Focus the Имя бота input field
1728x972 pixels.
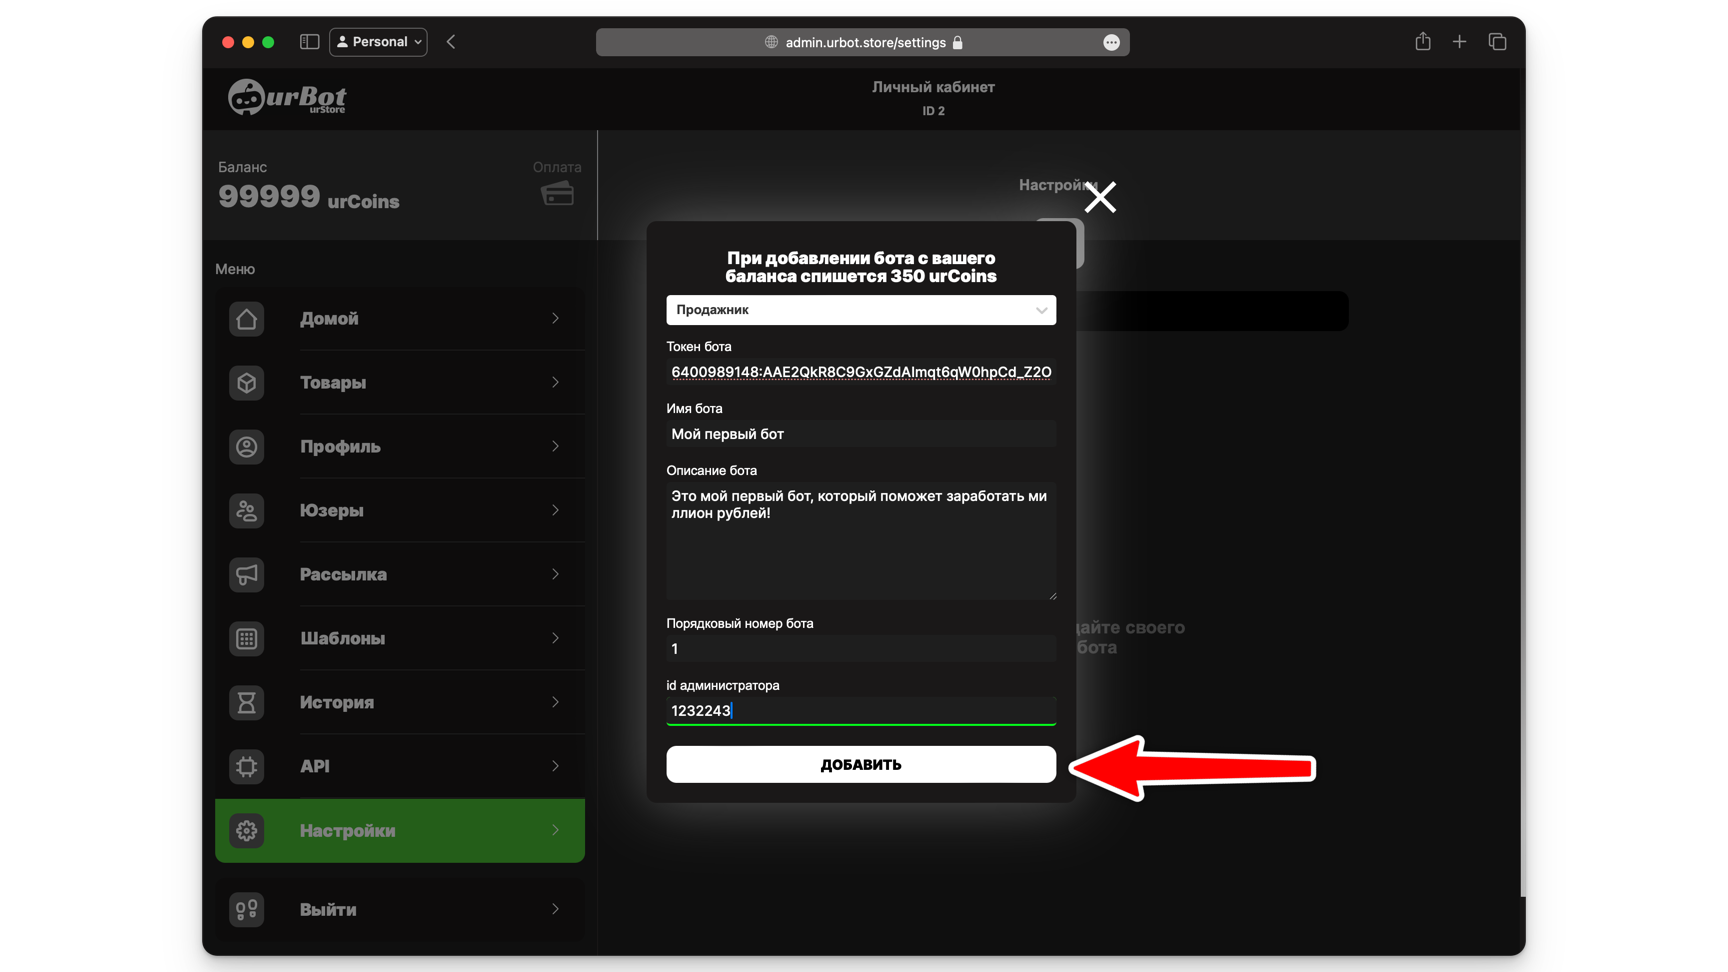coord(860,434)
